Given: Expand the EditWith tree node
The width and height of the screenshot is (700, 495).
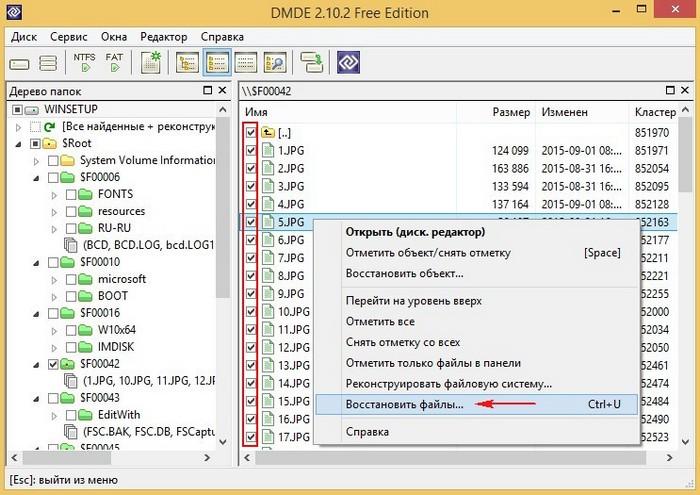Looking at the screenshot, I should (x=54, y=416).
